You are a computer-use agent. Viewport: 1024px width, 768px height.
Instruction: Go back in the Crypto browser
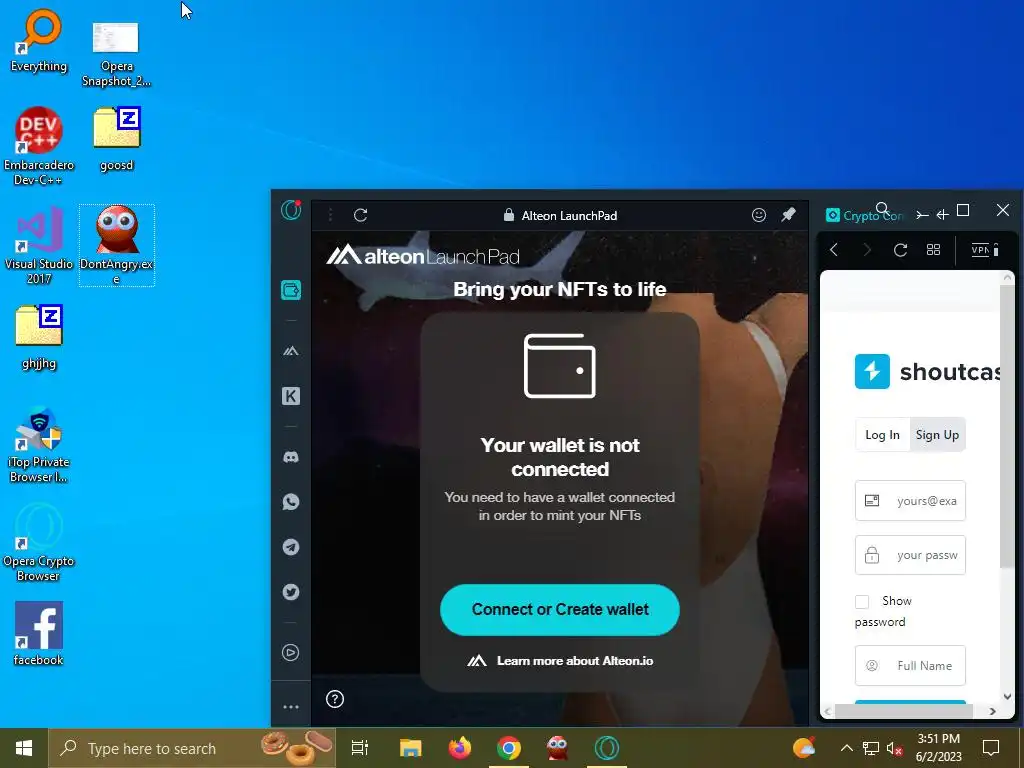point(833,249)
